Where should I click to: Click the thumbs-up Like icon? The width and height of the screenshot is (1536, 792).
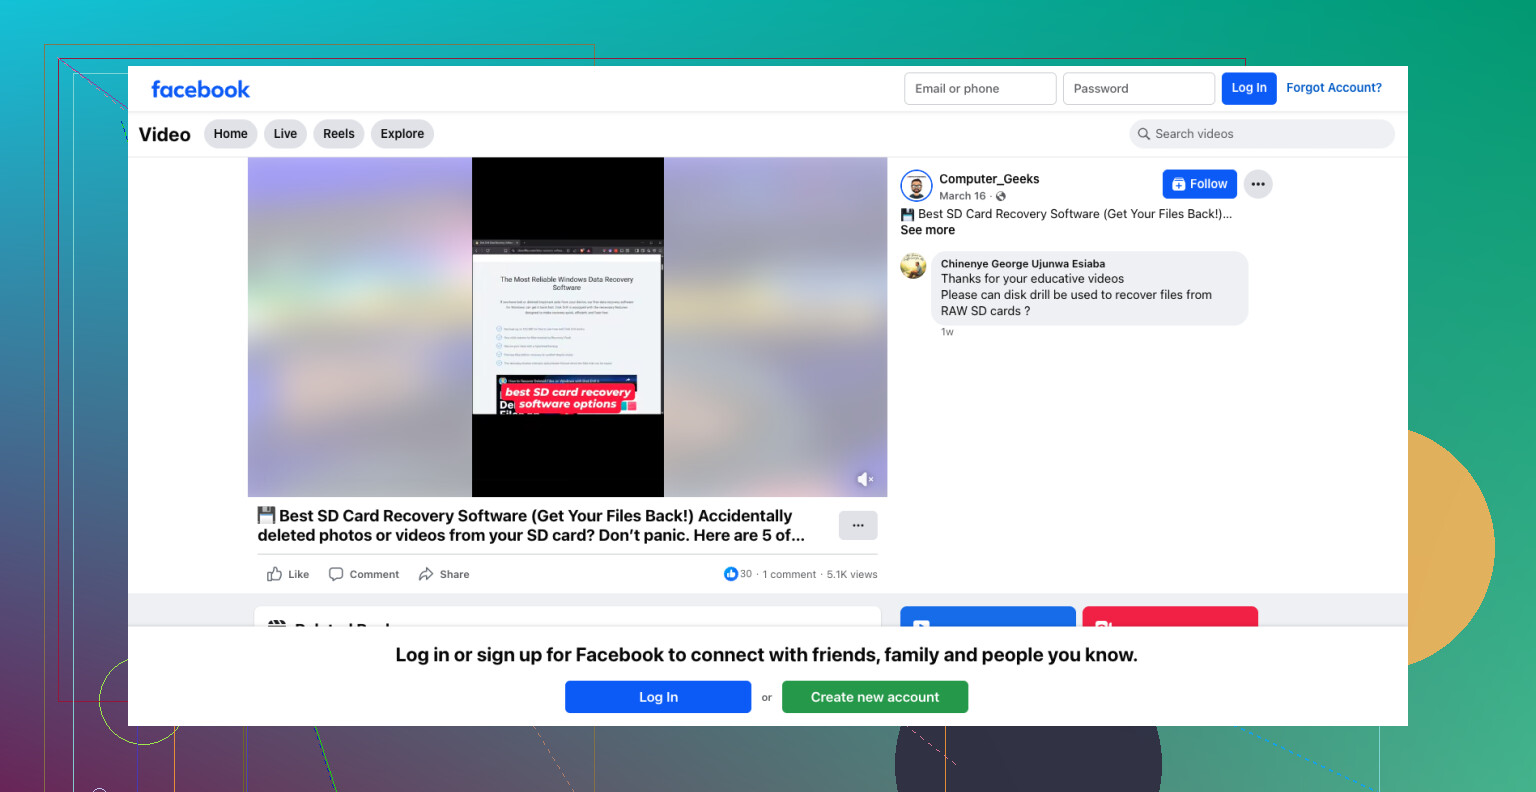coord(274,574)
